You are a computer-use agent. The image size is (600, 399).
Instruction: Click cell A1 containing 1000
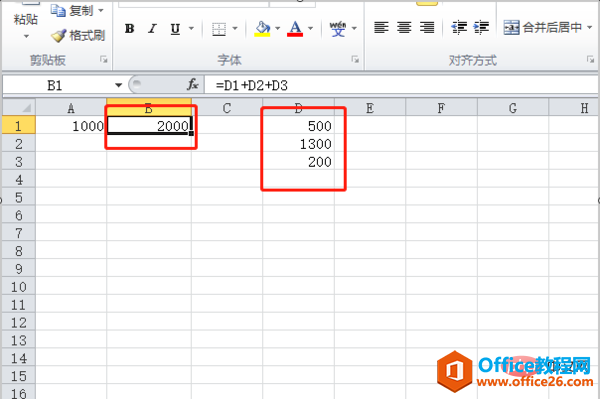click(71, 125)
